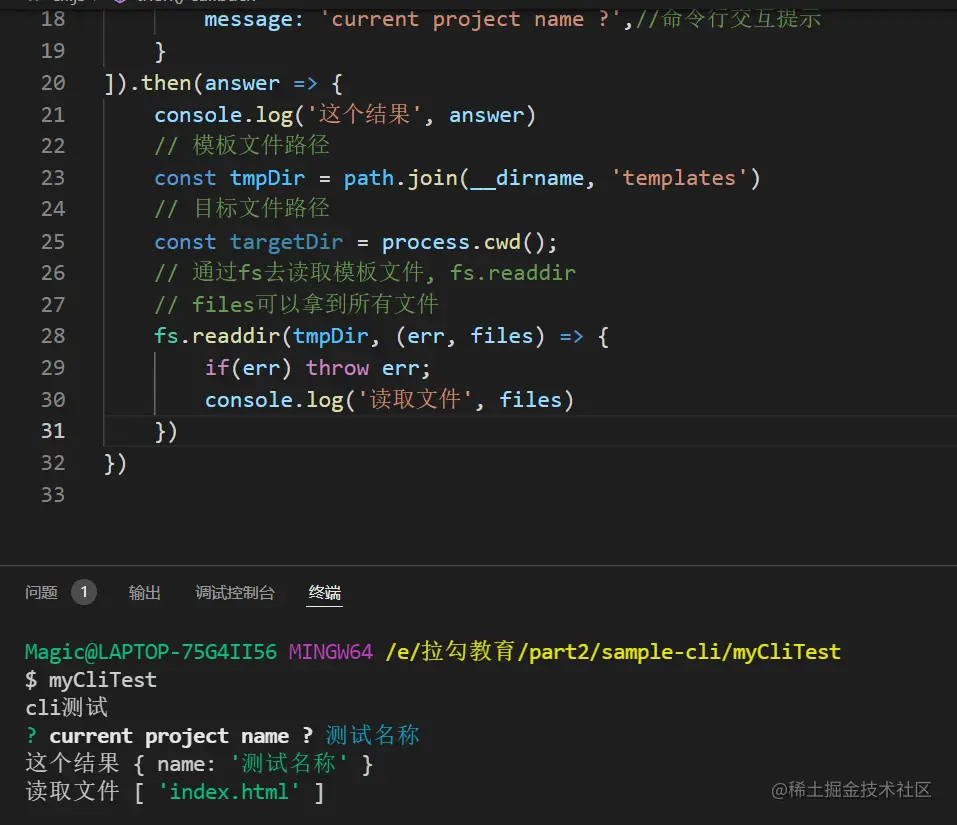Click console.log on line 30
Image resolution: width=957 pixels, height=825 pixels.
[x=274, y=400]
